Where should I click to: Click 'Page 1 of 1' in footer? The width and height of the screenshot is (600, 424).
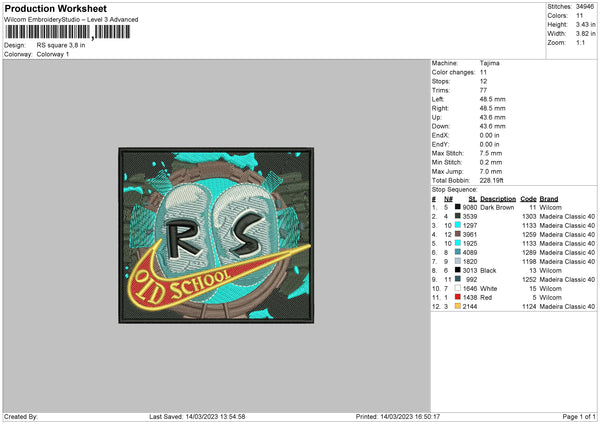pos(579,416)
